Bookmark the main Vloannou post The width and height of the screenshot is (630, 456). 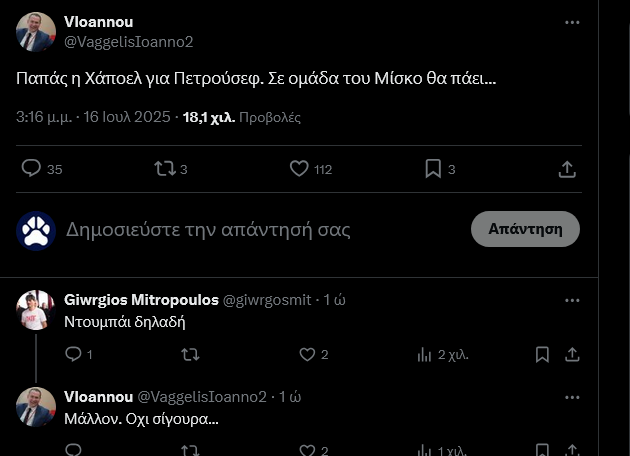coord(433,169)
